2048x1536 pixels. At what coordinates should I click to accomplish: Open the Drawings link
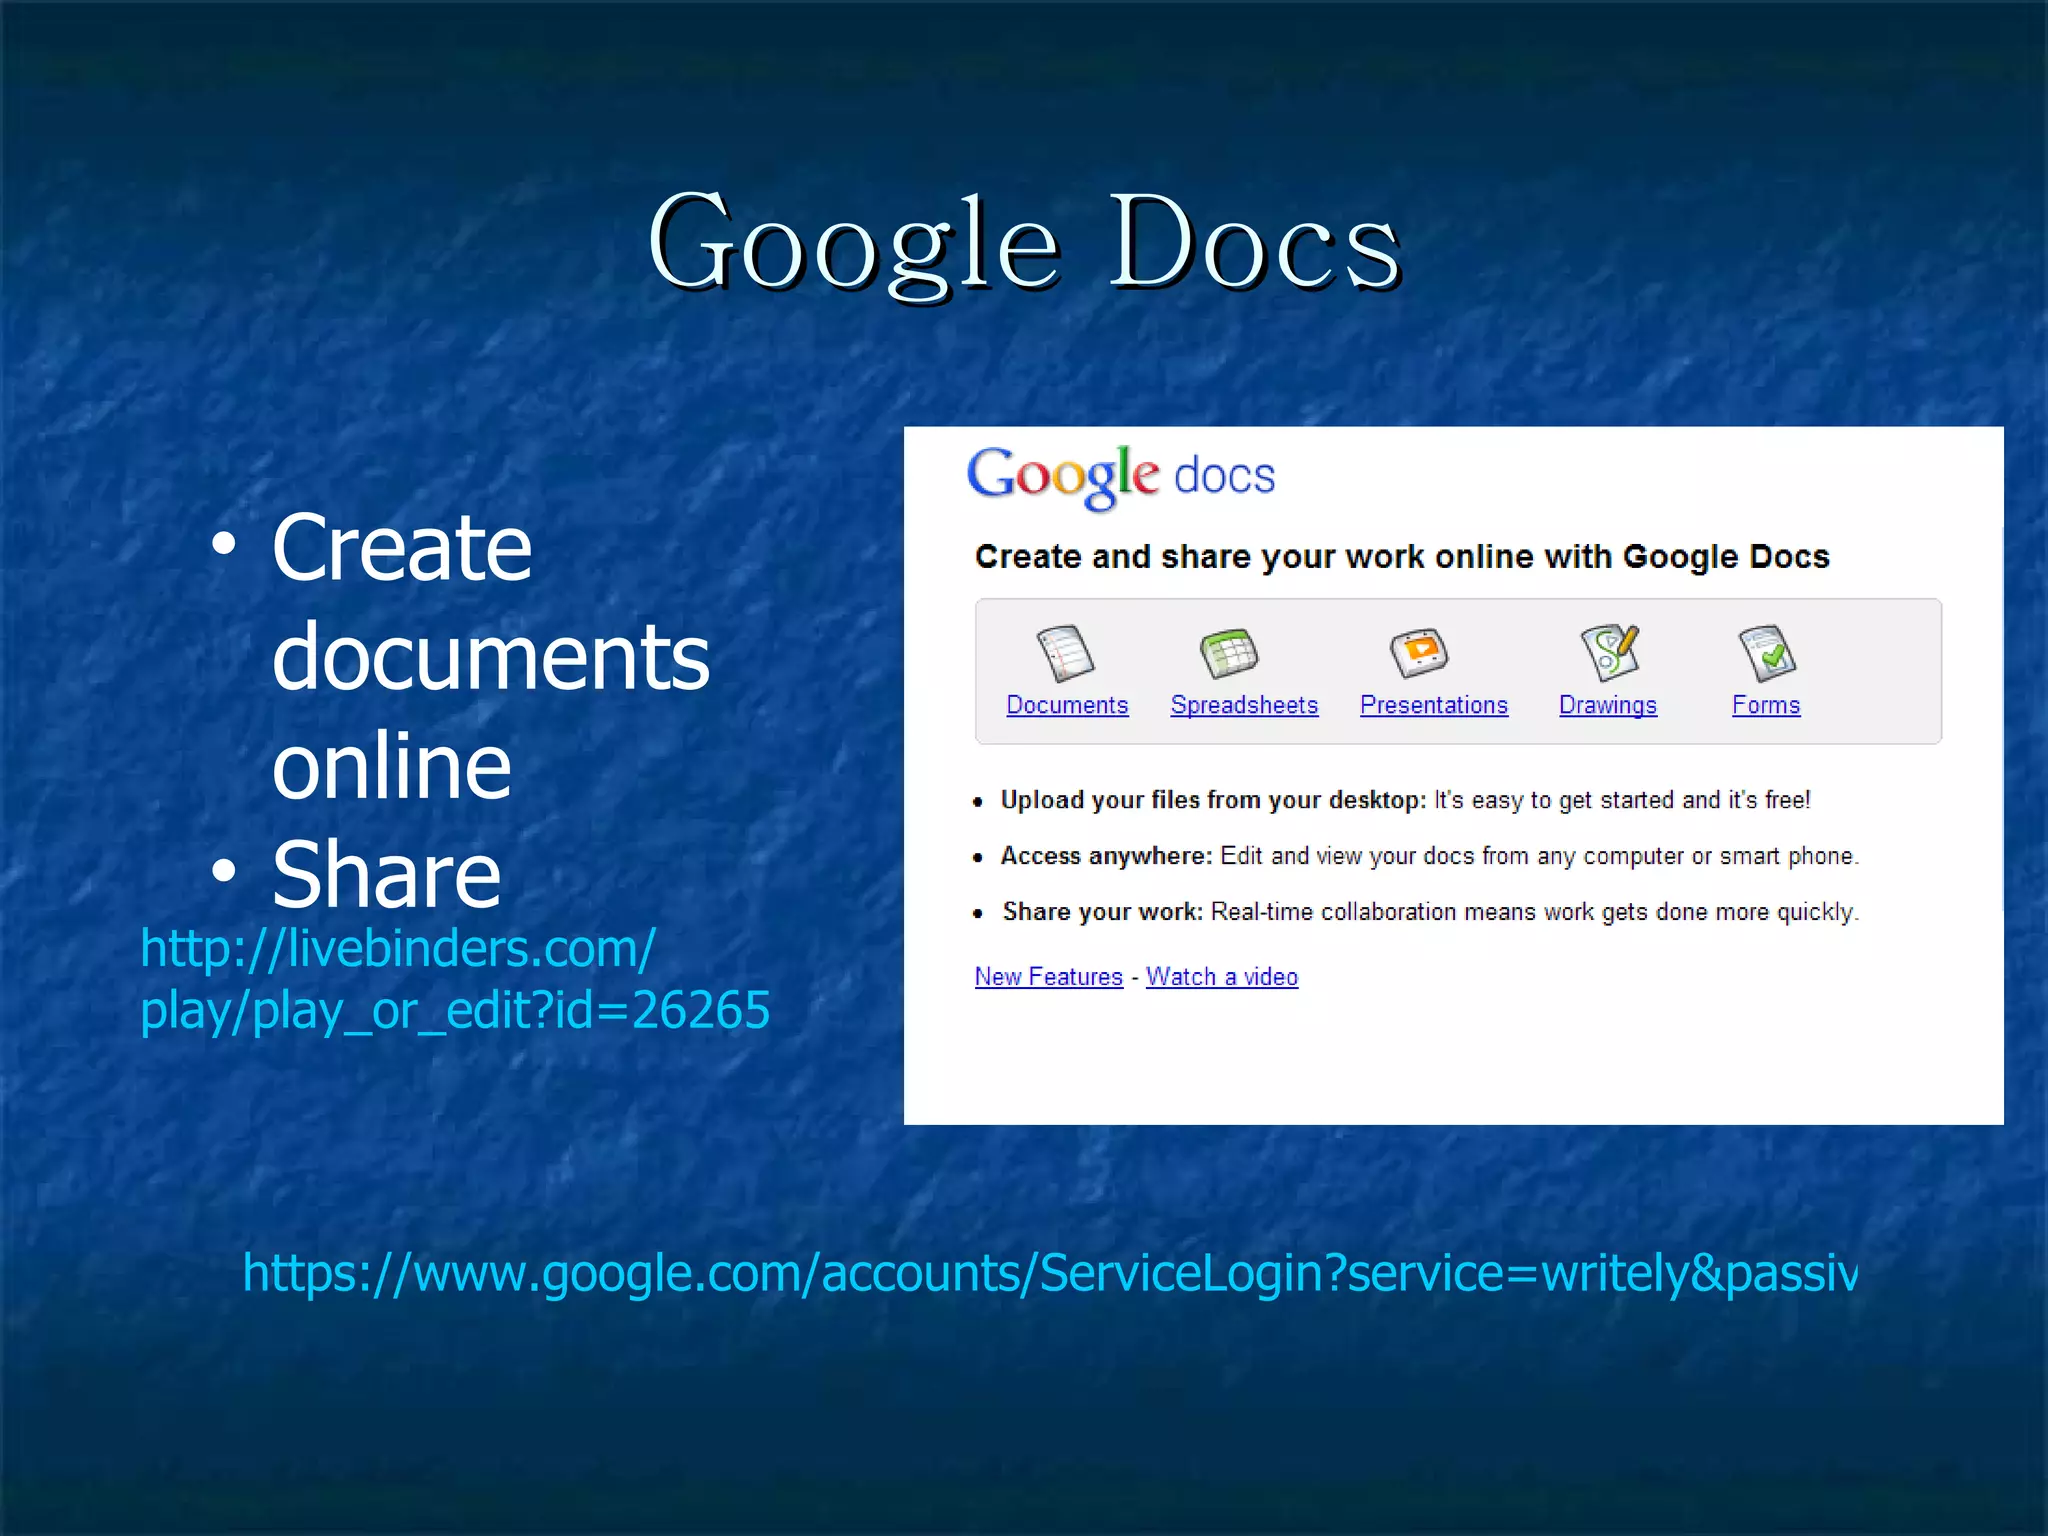tap(1607, 705)
